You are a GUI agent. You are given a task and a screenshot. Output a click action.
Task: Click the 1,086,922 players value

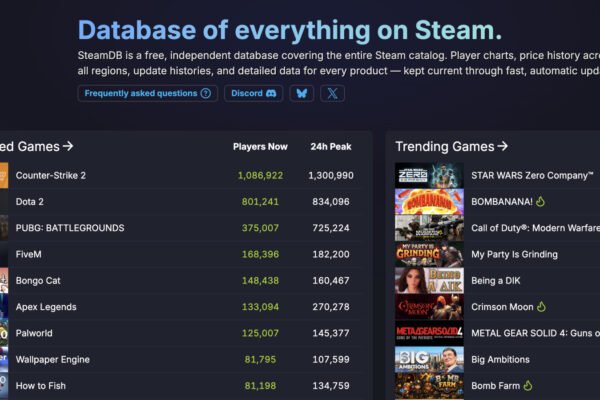pos(260,175)
